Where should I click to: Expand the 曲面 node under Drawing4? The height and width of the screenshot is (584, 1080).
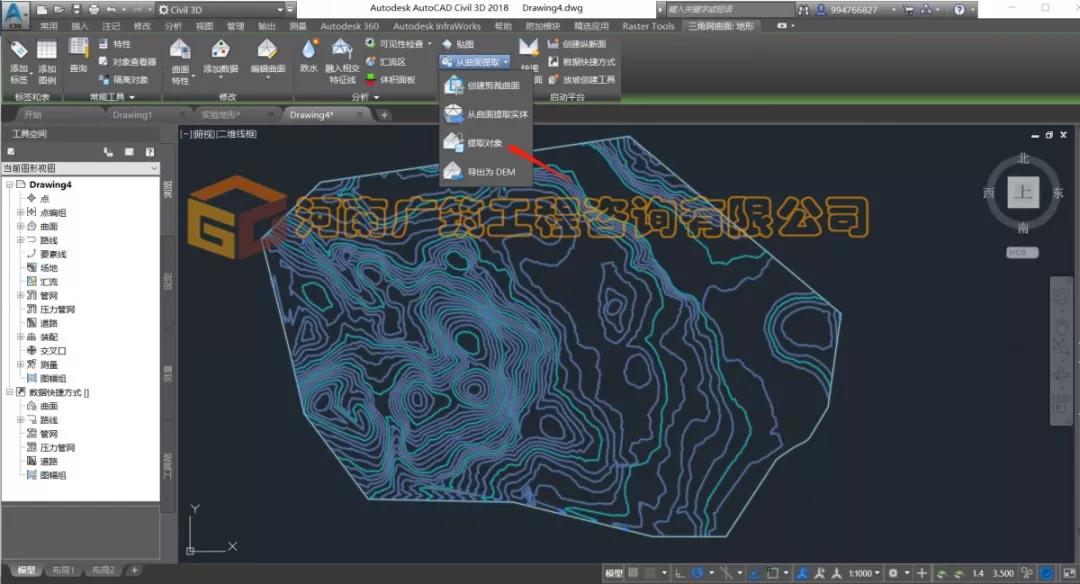(20, 226)
